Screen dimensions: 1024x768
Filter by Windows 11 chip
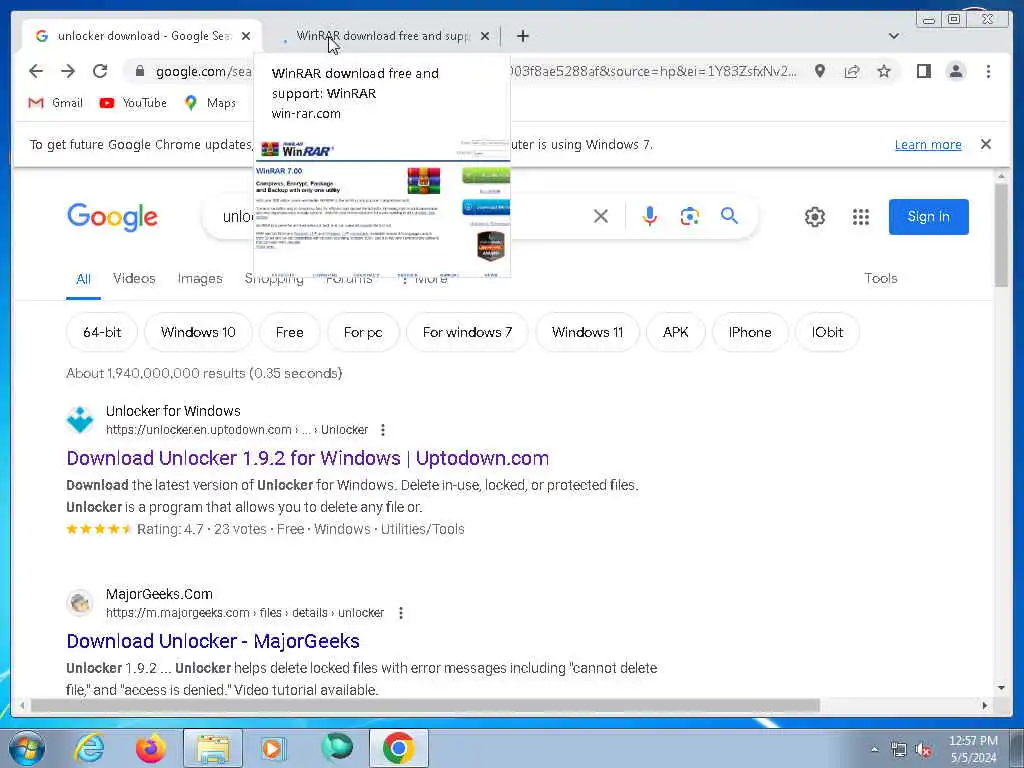pyautogui.click(x=587, y=332)
